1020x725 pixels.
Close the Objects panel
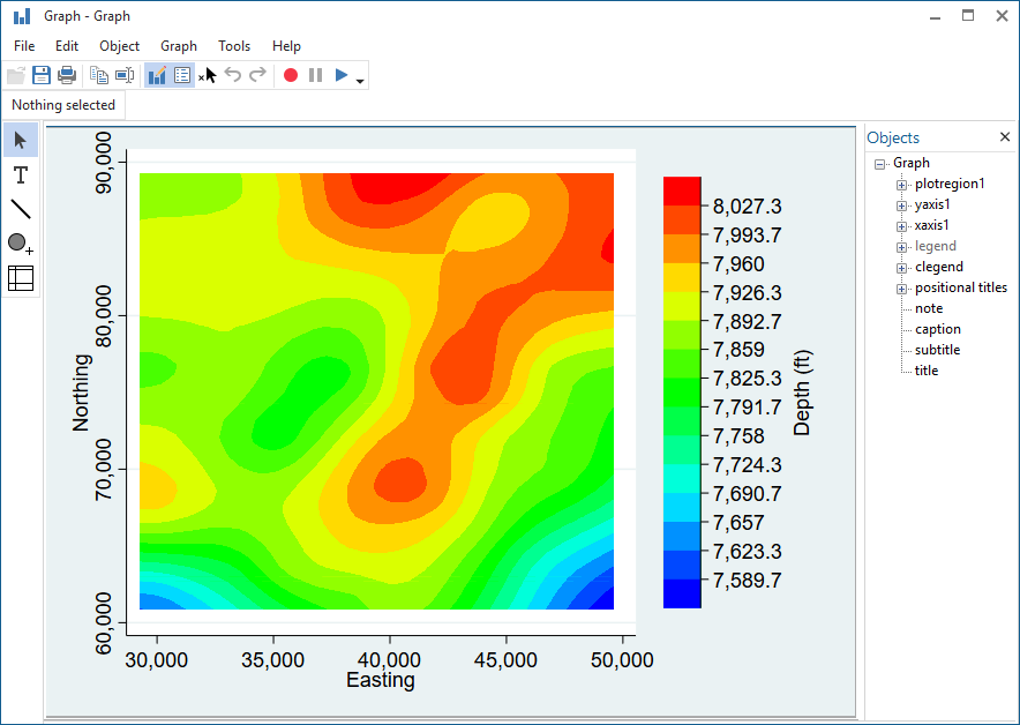pyautogui.click(x=1005, y=137)
